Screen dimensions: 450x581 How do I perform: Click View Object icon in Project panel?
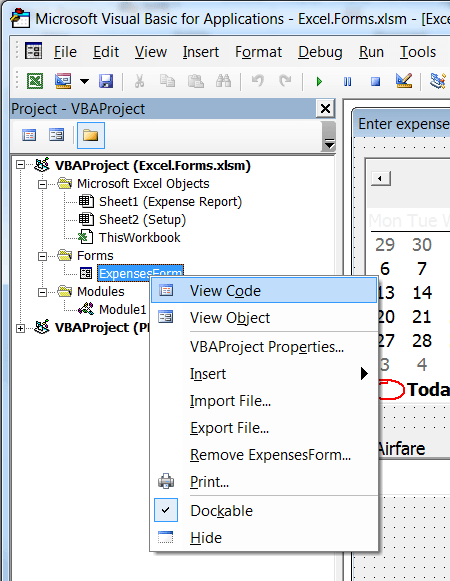pos(56,135)
